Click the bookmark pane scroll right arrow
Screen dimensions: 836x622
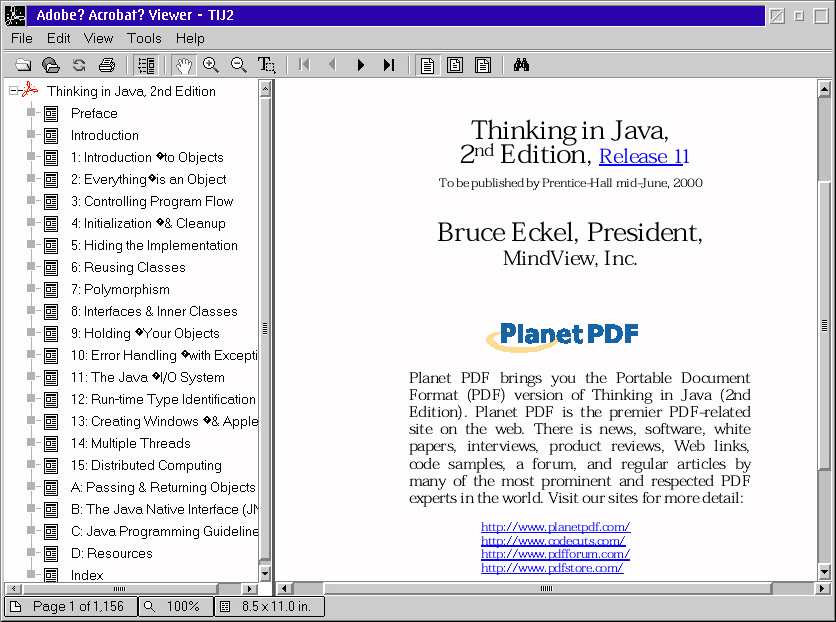pyautogui.click(x=249, y=589)
